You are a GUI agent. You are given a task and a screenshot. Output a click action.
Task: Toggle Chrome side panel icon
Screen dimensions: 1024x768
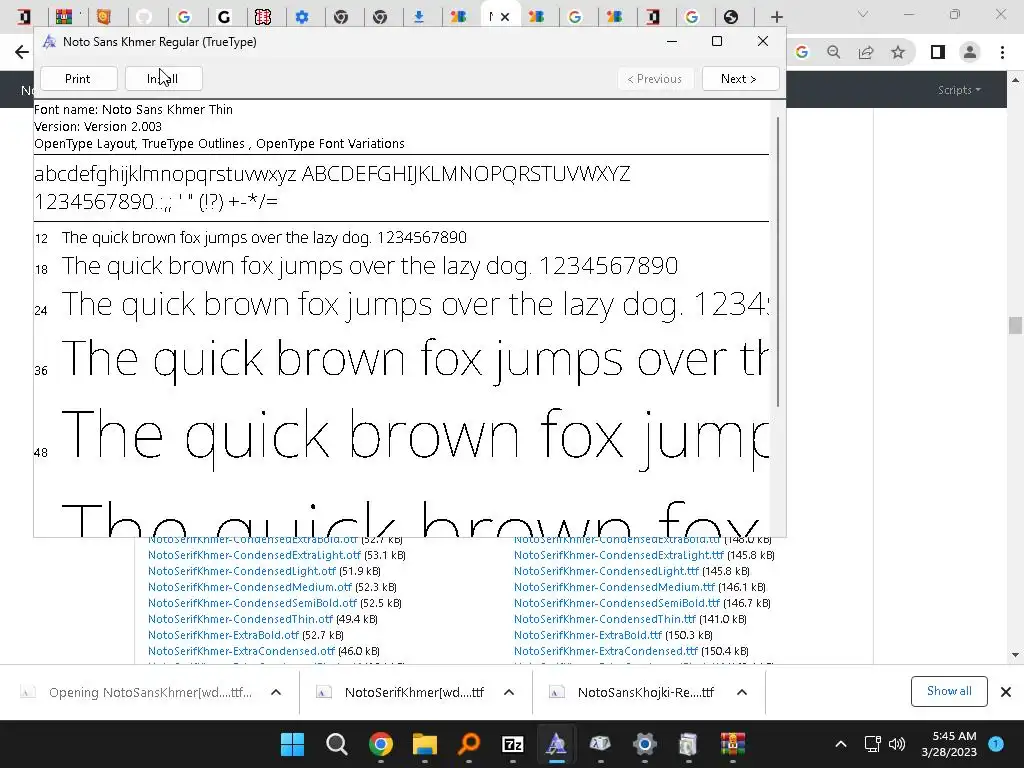point(938,52)
